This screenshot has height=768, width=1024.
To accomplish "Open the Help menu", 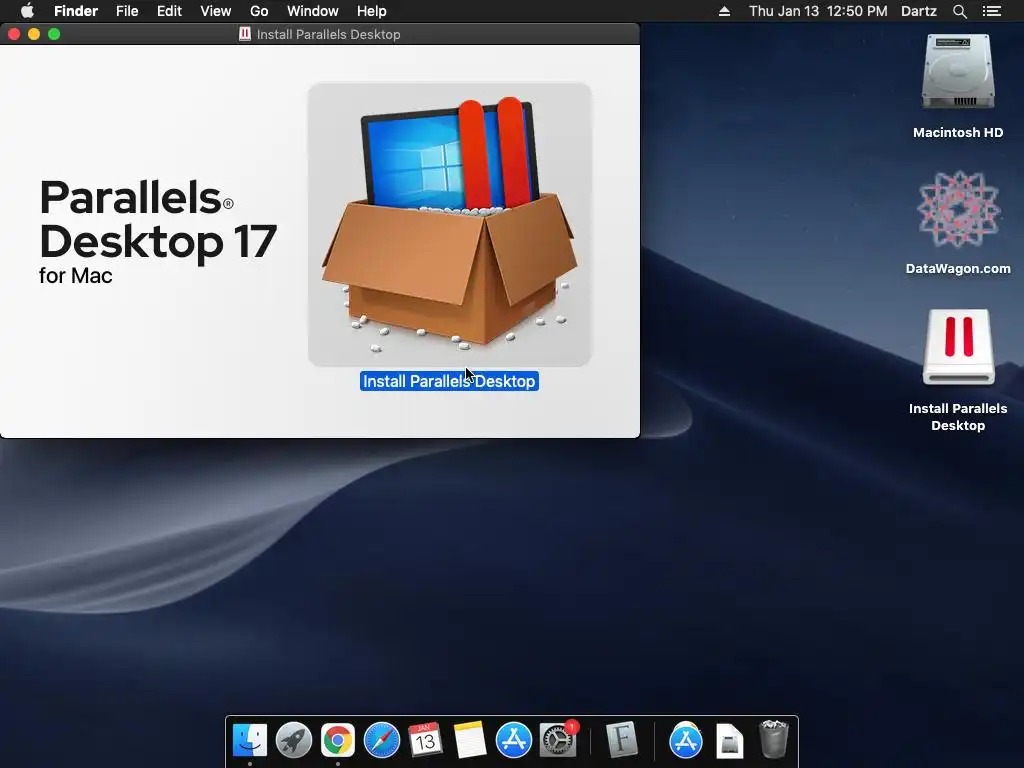I will tap(372, 11).
